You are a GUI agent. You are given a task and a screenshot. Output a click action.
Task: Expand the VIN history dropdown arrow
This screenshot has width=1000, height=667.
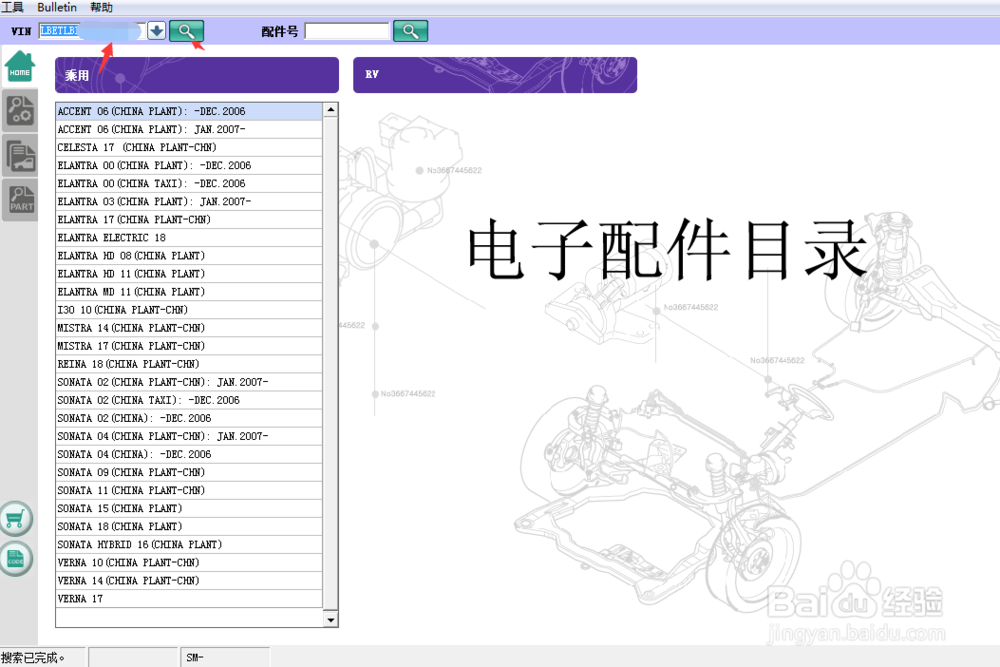(x=156, y=31)
